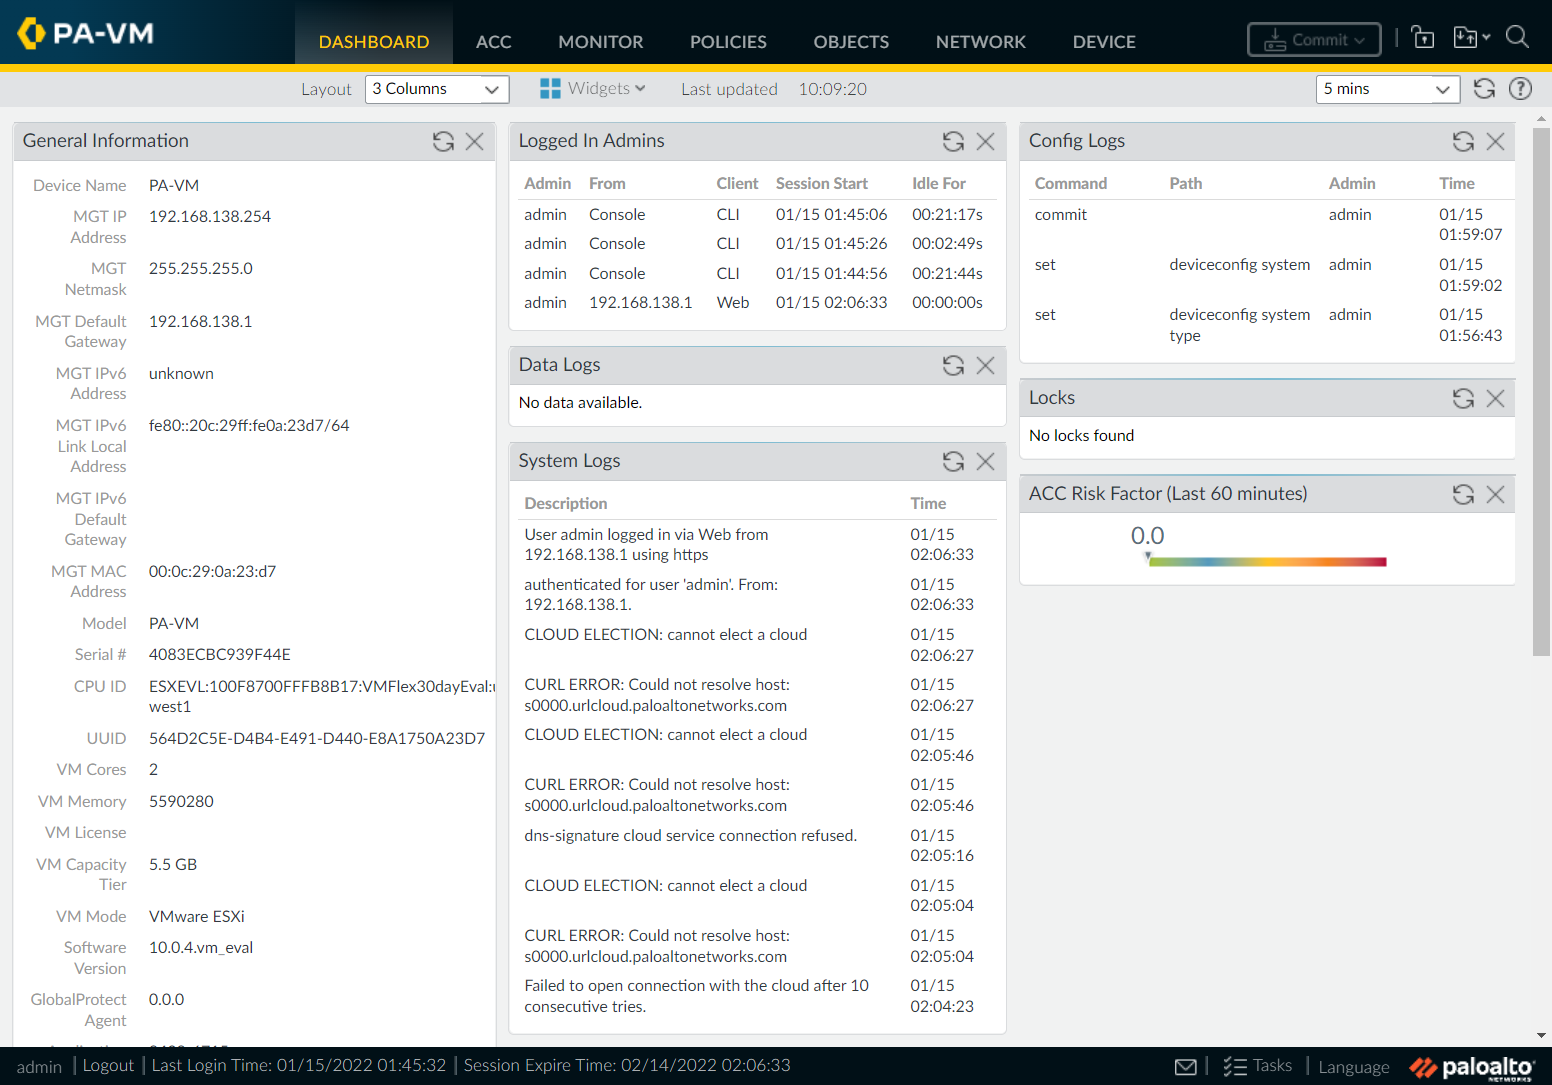Click the PA-VM logo
The height and width of the screenshot is (1085, 1552).
86,33
